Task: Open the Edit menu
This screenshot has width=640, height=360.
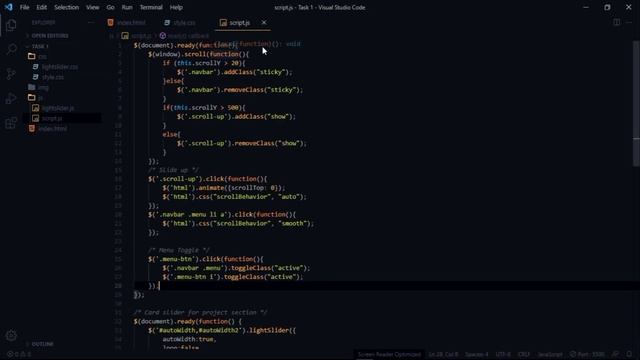Action: tap(41, 7)
